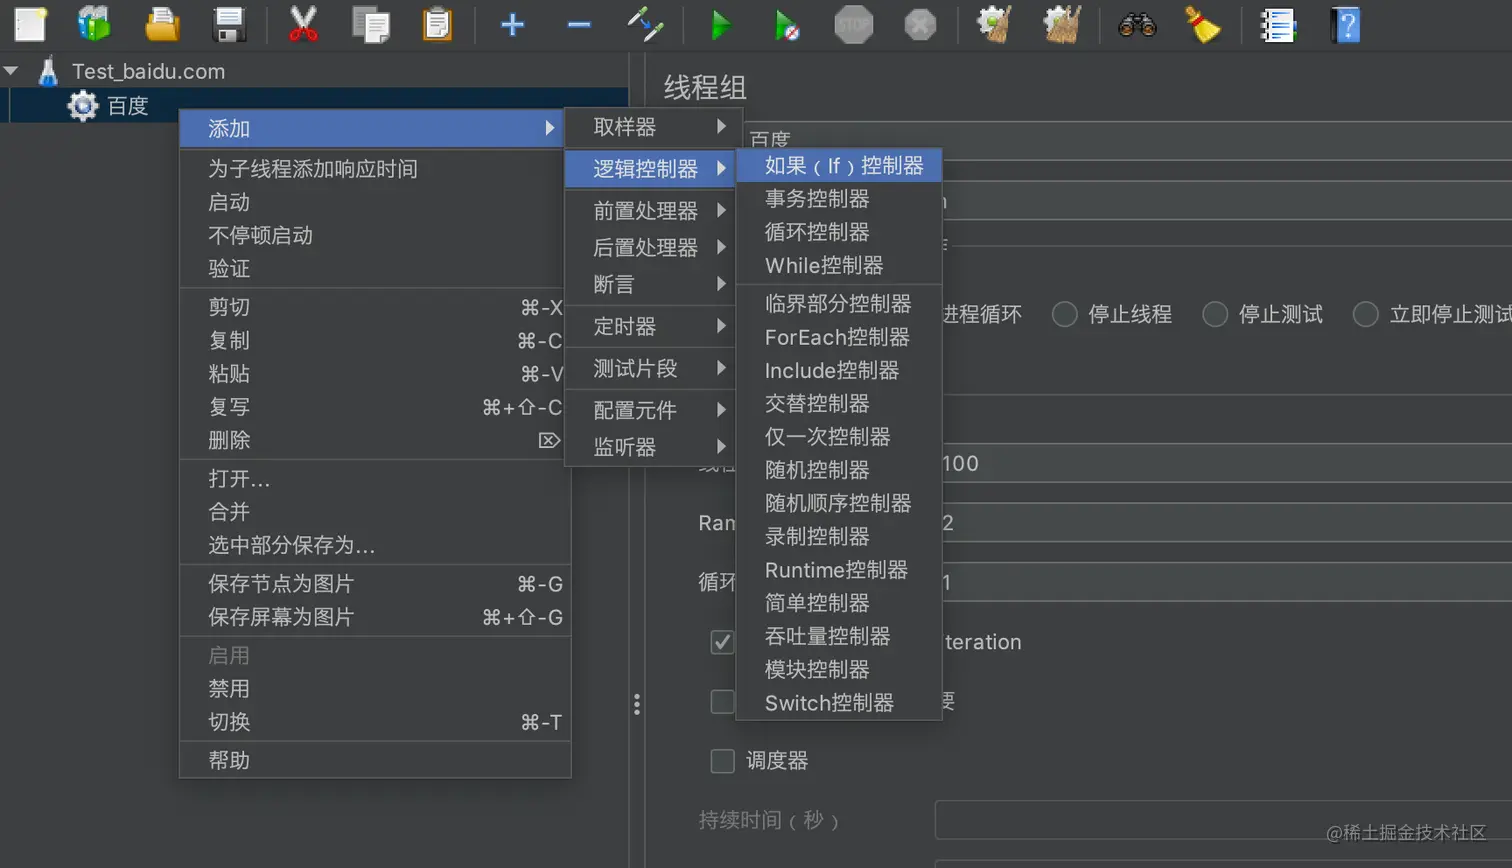The width and height of the screenshot is (1512, 868).
Task: Choose 剪切 from the context menu
Action: 375,307
